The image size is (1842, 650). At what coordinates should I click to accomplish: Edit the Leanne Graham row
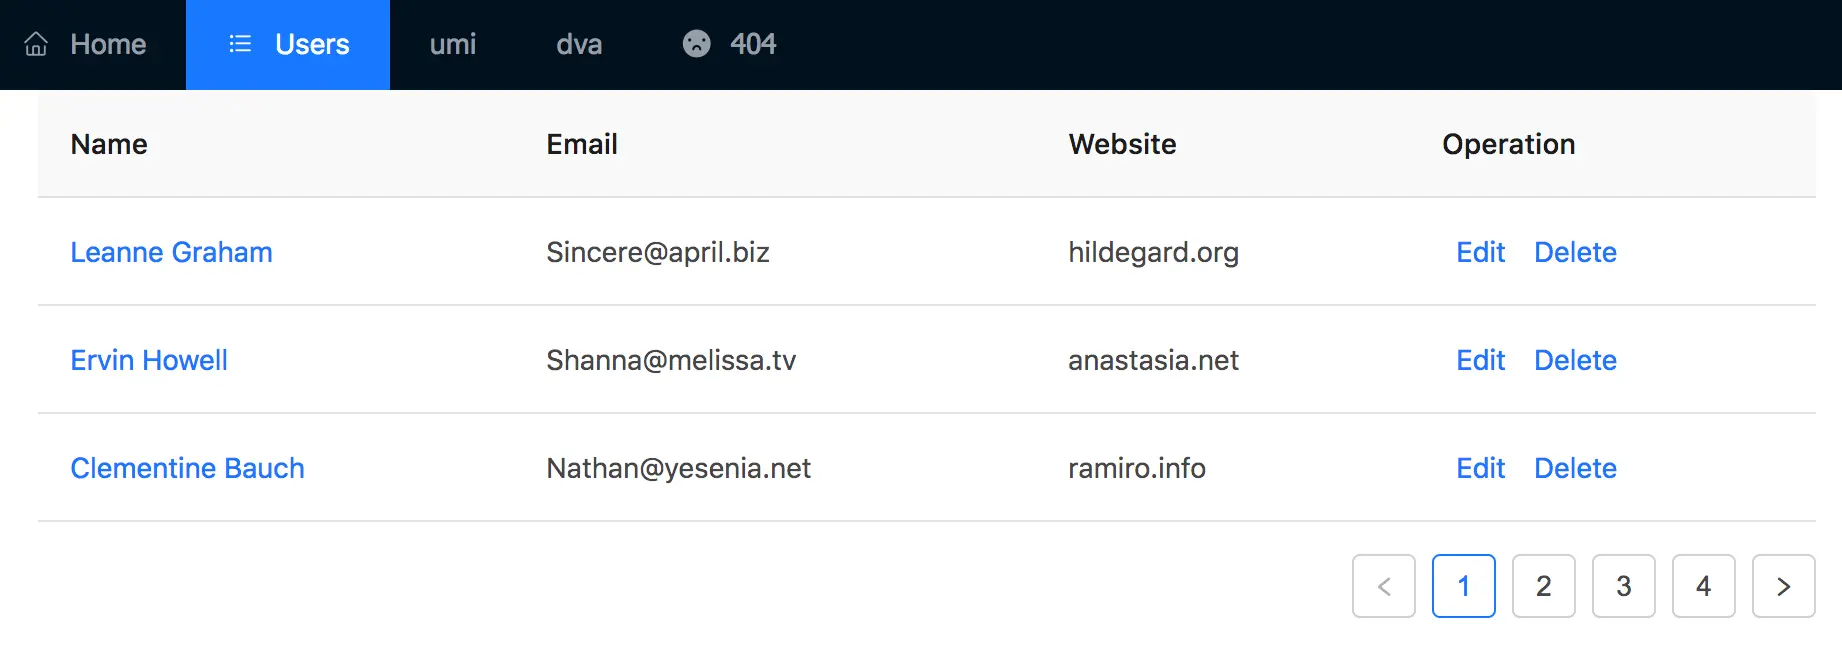1480,252
